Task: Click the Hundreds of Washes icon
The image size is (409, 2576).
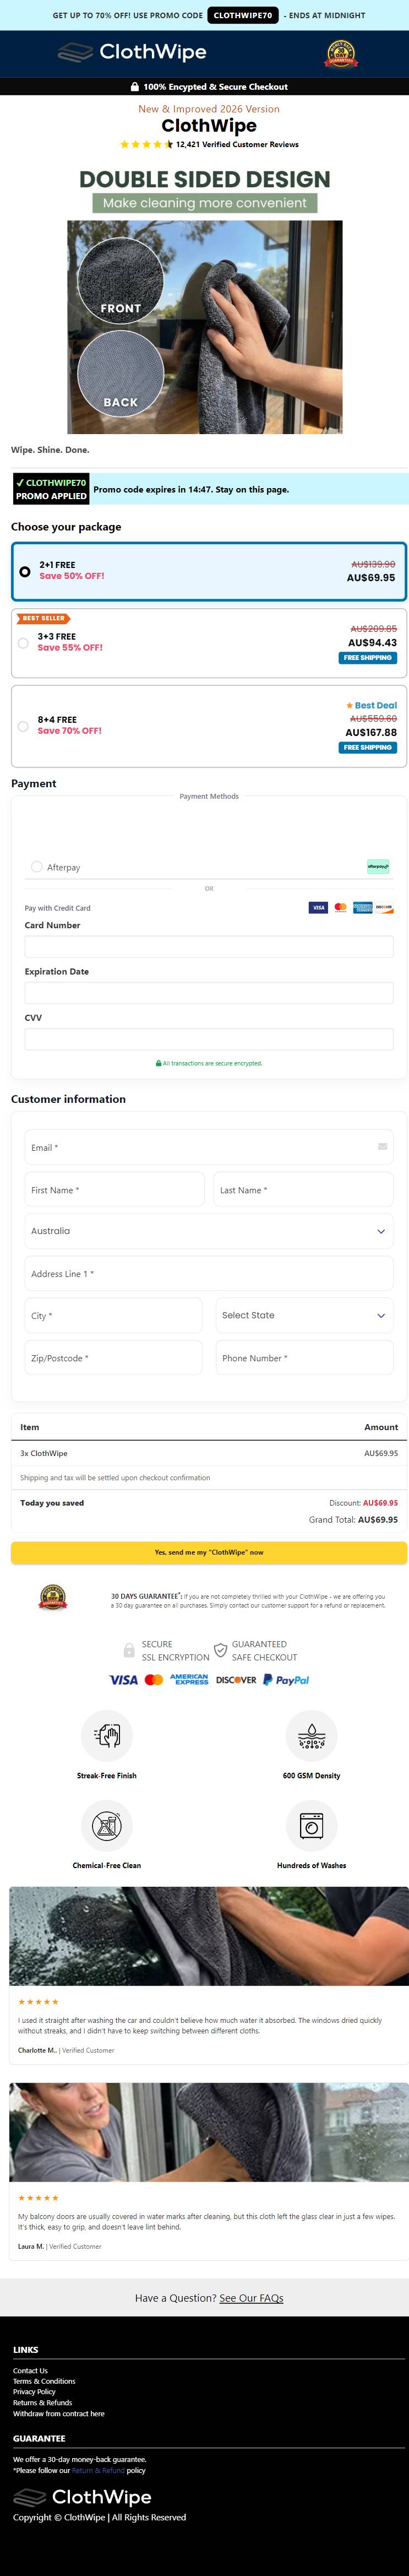Action: click(x=311, y=1826)
